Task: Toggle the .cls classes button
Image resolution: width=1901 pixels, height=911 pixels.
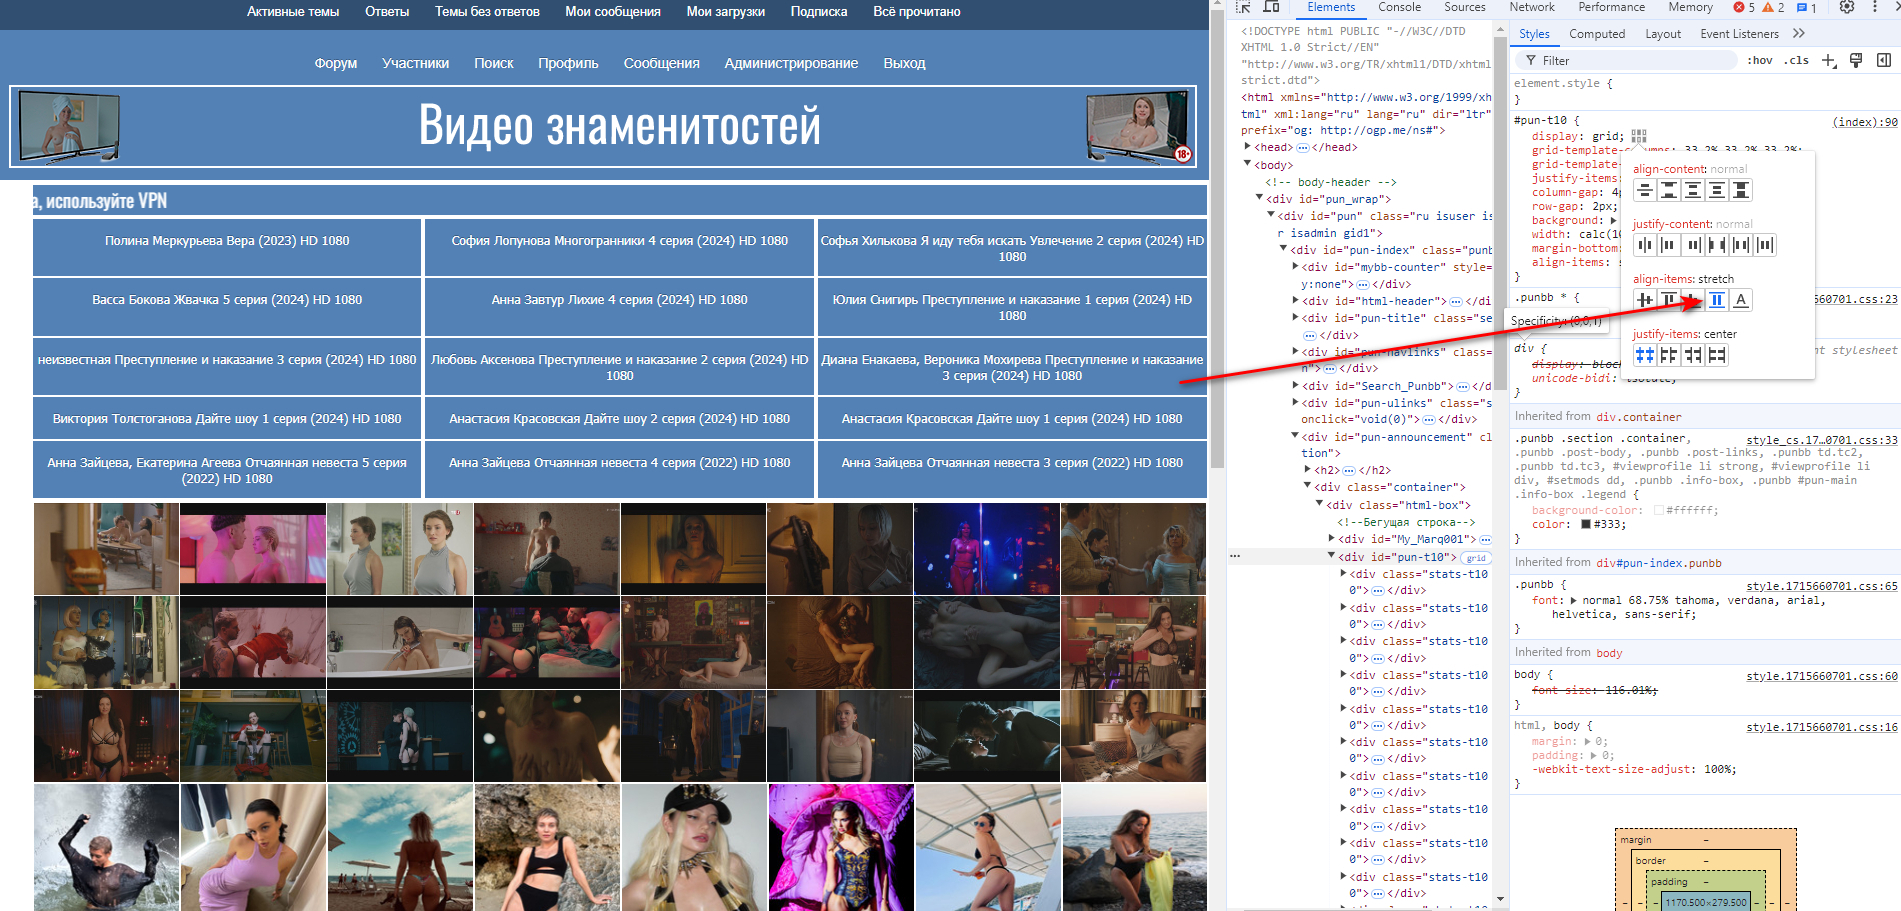Action: [1796, 60]
